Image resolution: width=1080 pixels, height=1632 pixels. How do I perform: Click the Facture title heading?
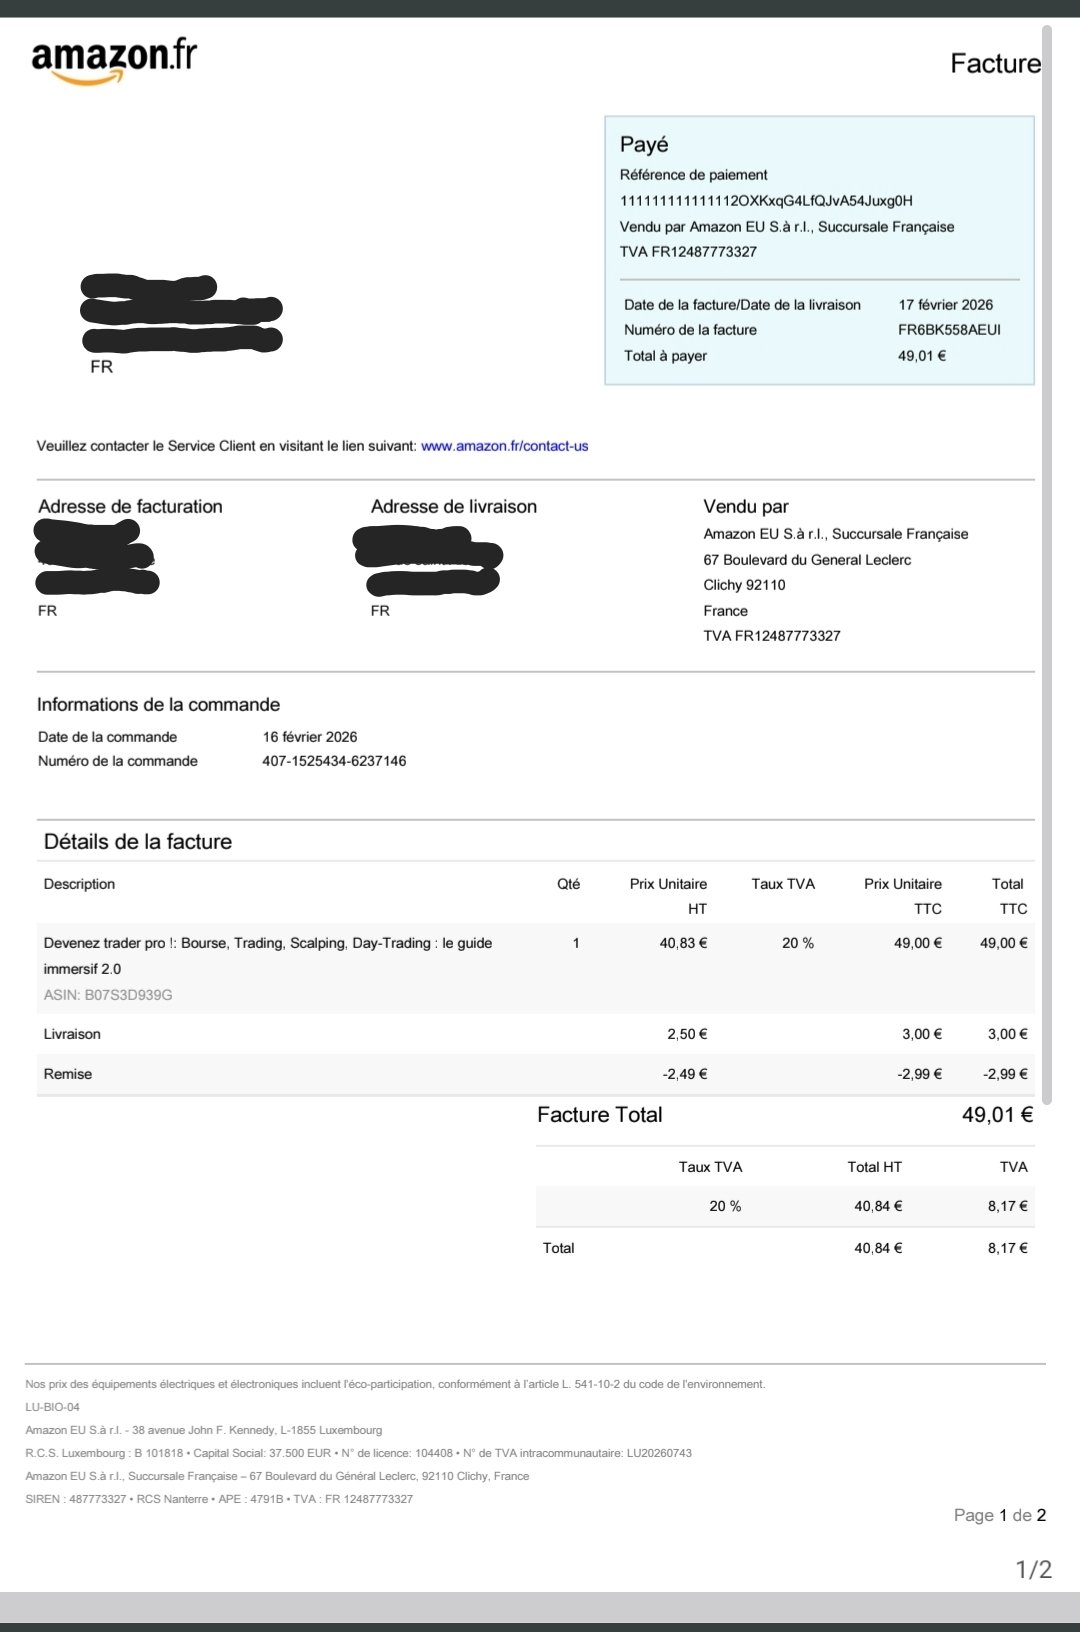(995, 64)
